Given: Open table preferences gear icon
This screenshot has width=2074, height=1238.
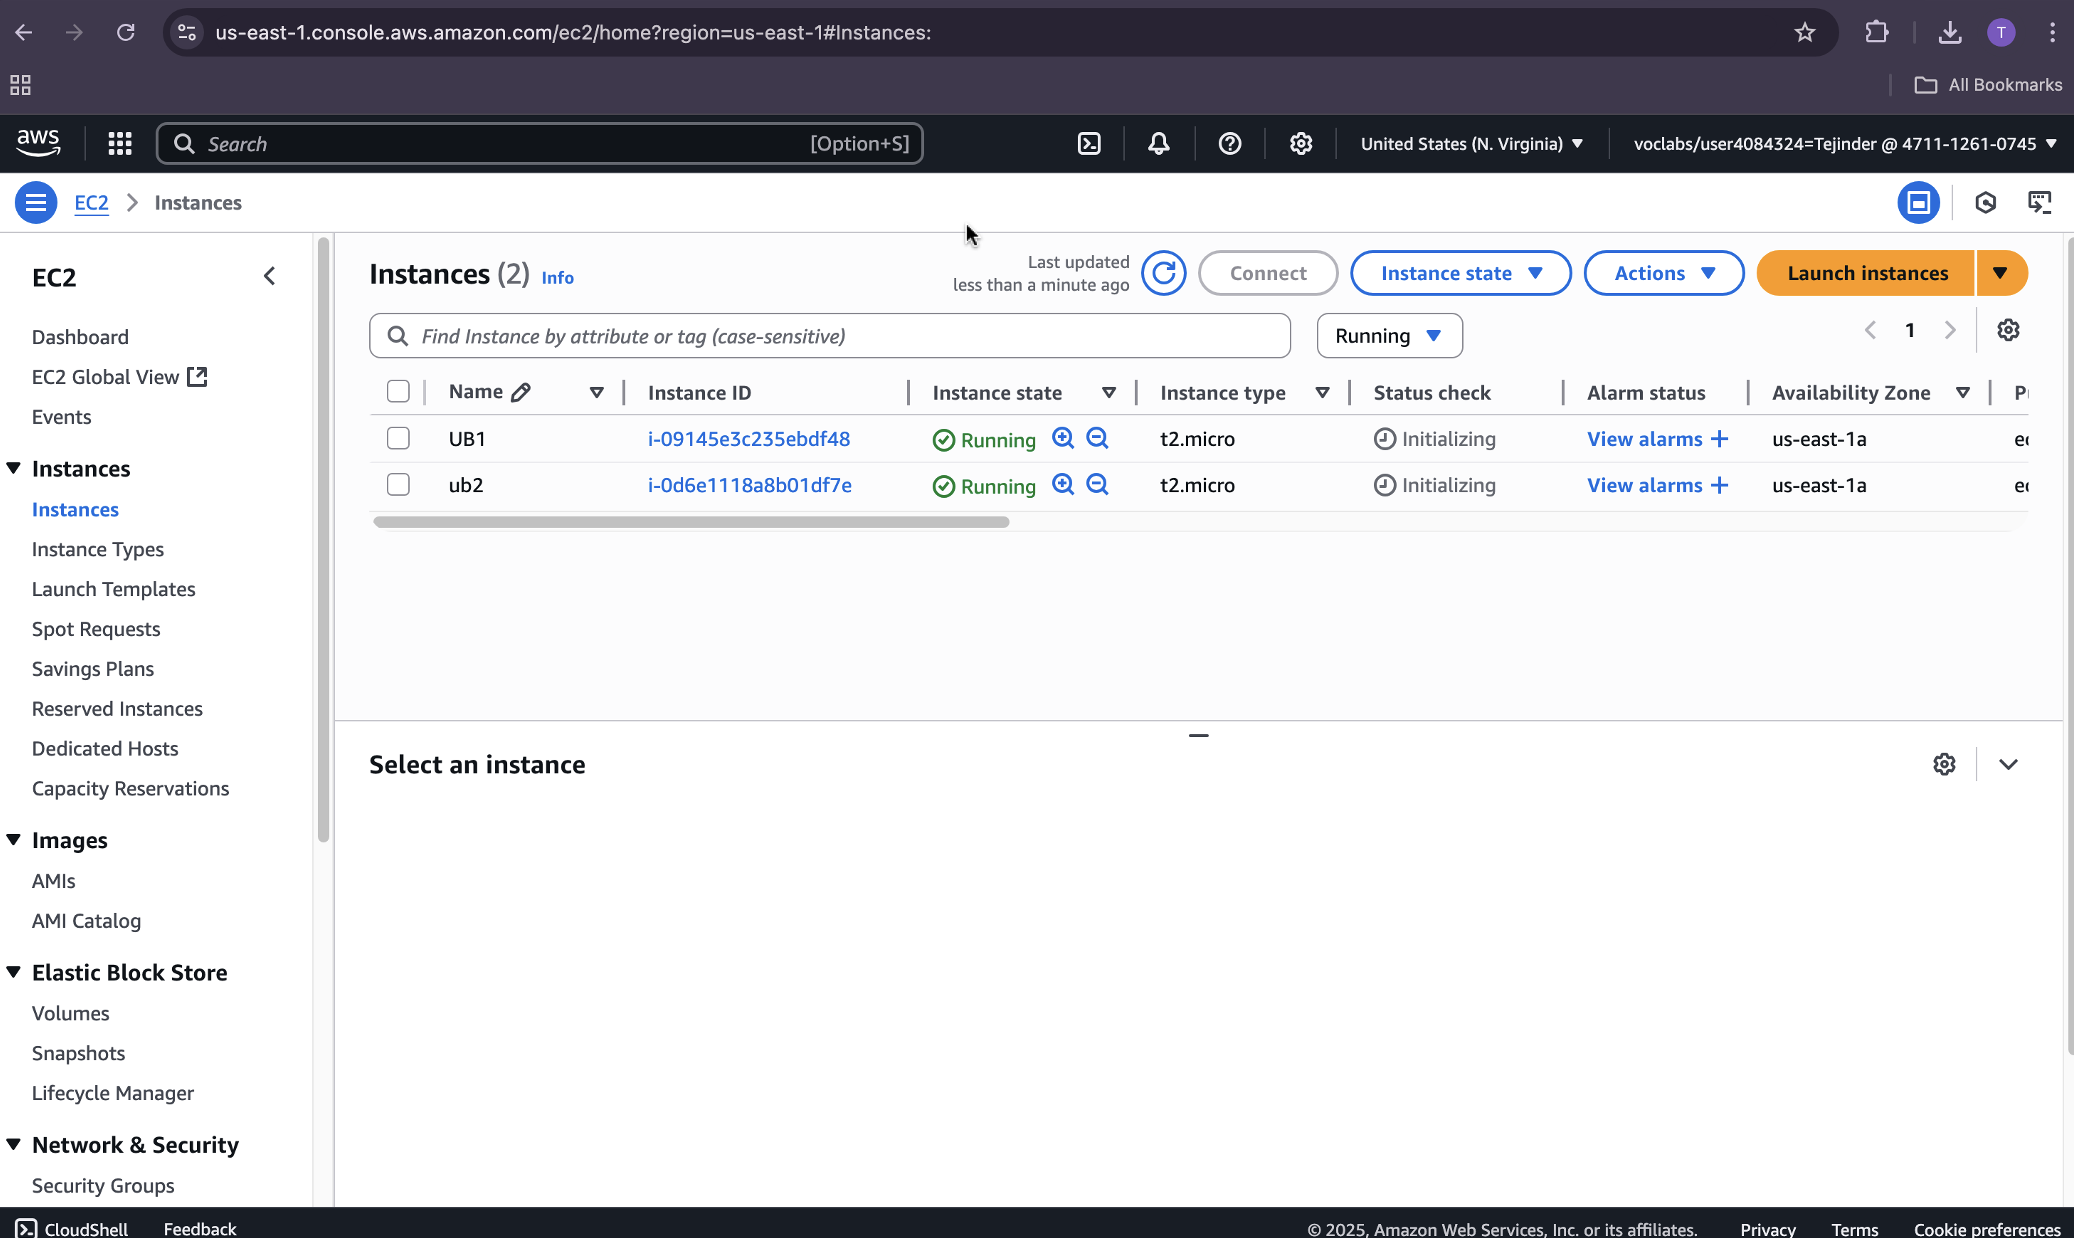Looking at the screenshot, I should point(2008,330).
